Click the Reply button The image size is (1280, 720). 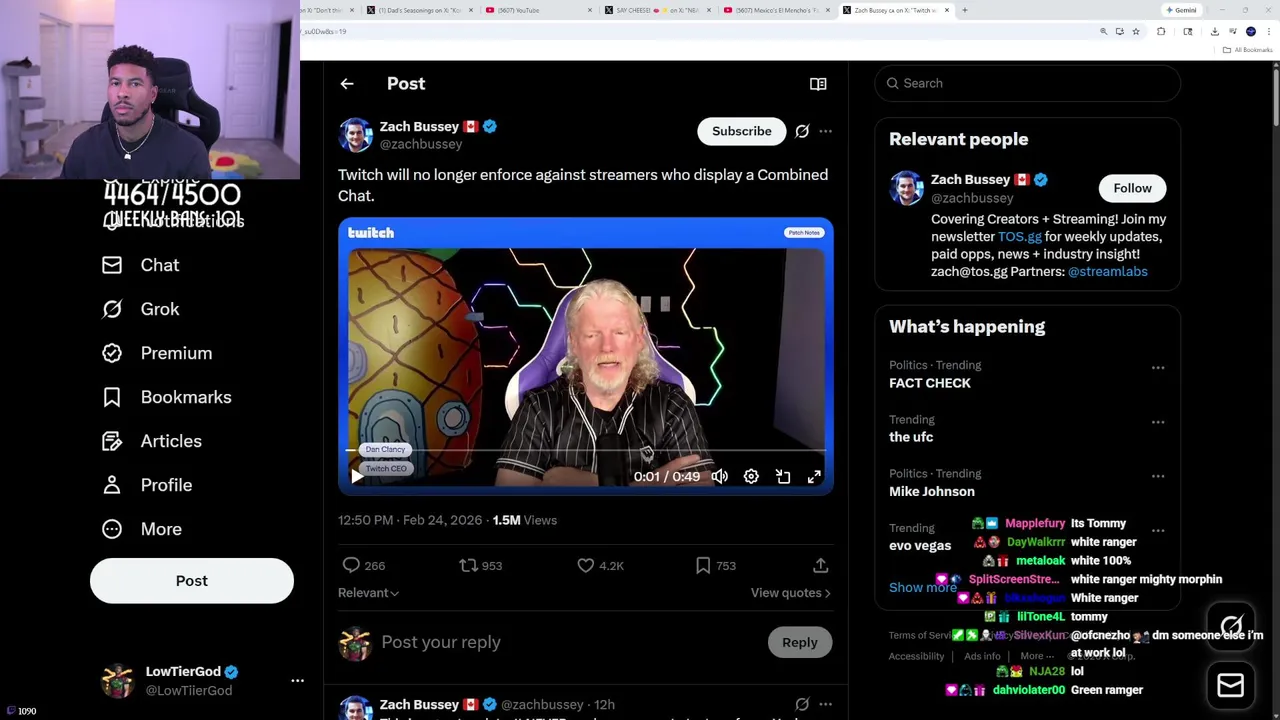[800, 642]
